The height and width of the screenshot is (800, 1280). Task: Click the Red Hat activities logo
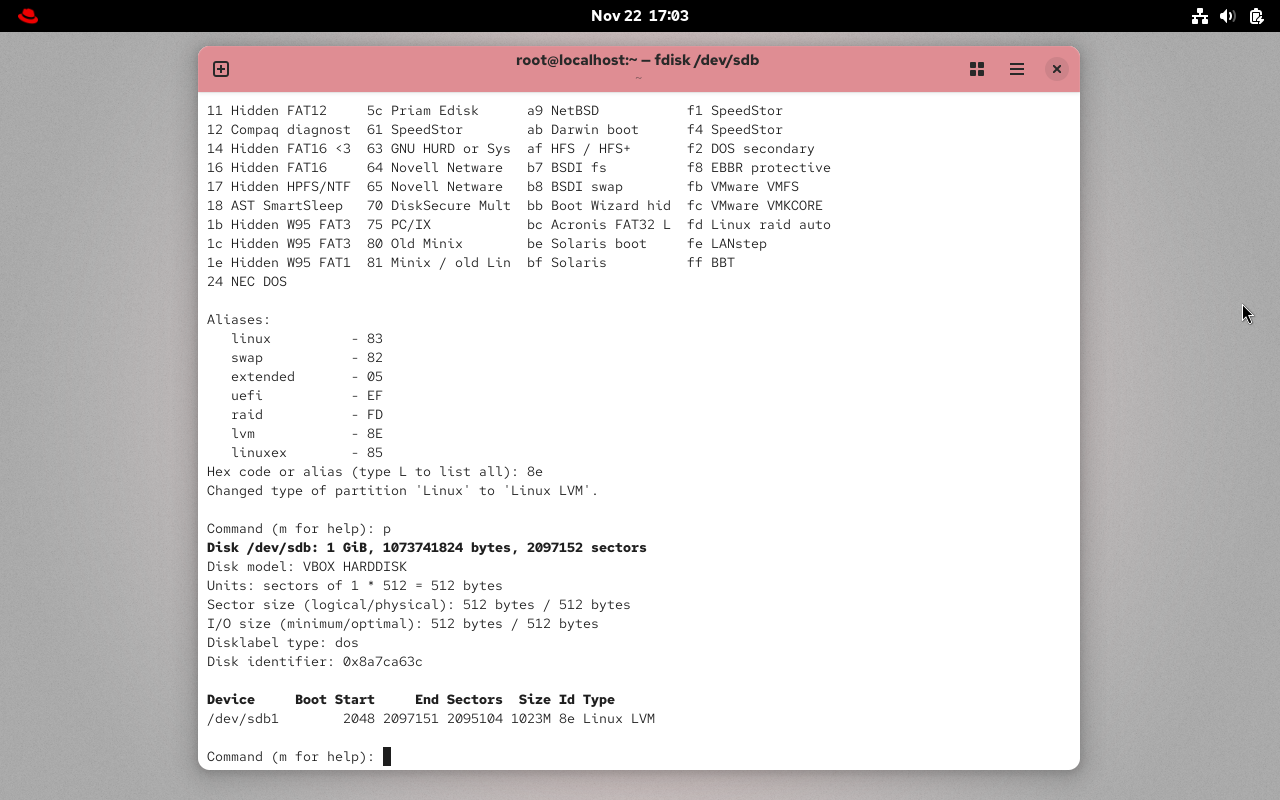(x=27, y=15)
